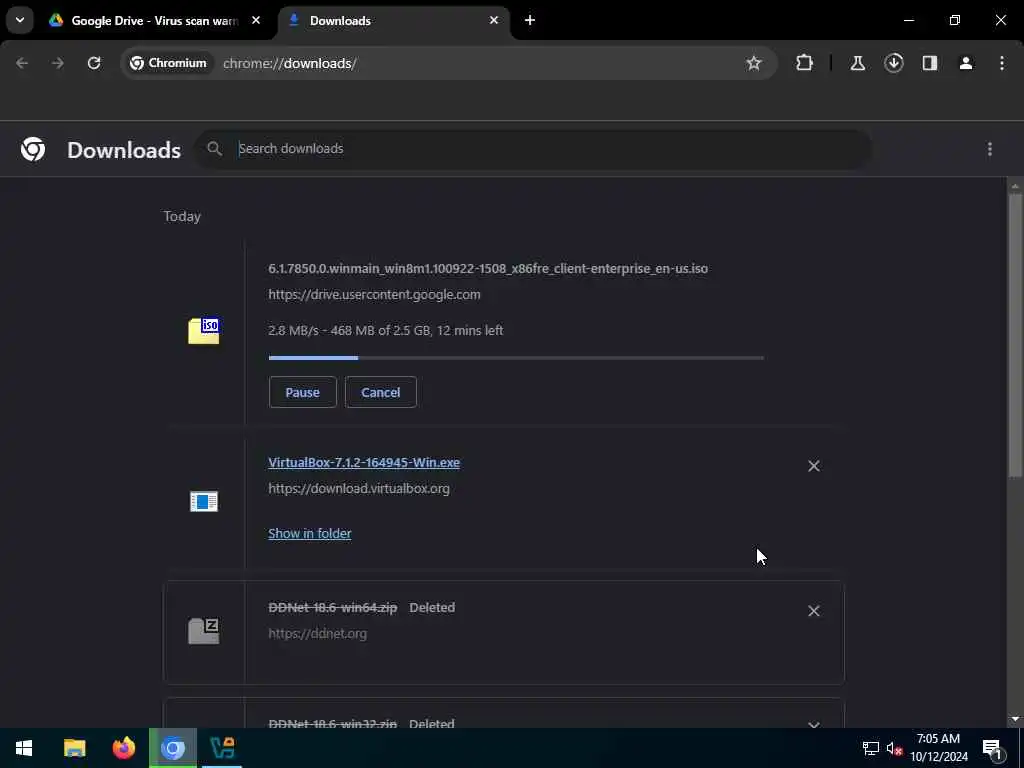Pause the ISO download
The width and height of the screenshot is (1024, 768).
click(x=302, y=392)
